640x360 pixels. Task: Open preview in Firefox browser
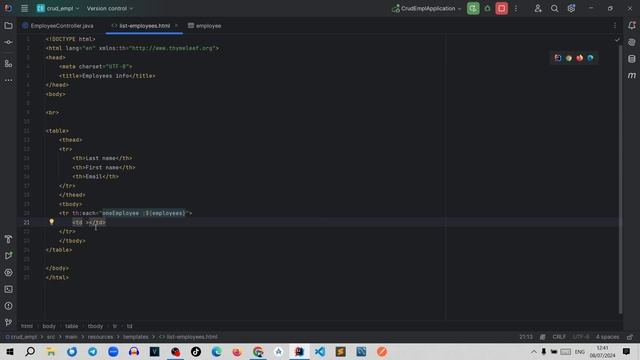pyautogui.click(x=580, y=58)
